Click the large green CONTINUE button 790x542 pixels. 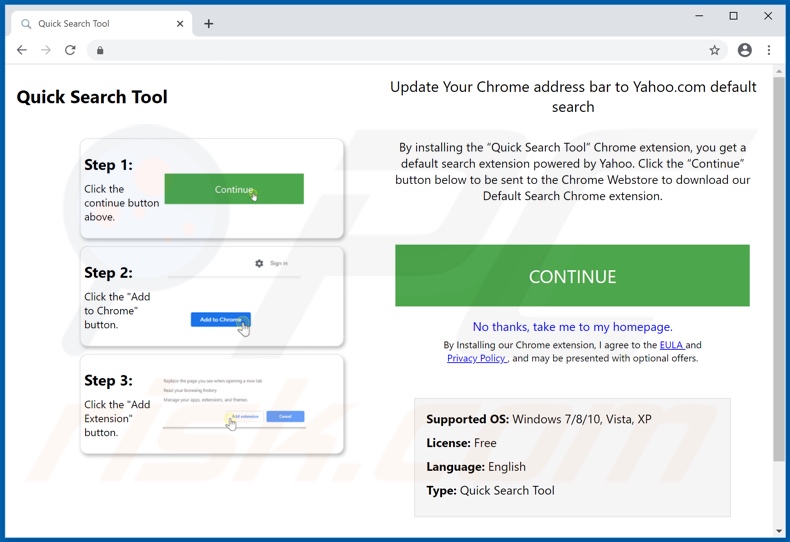pos(572,276)
